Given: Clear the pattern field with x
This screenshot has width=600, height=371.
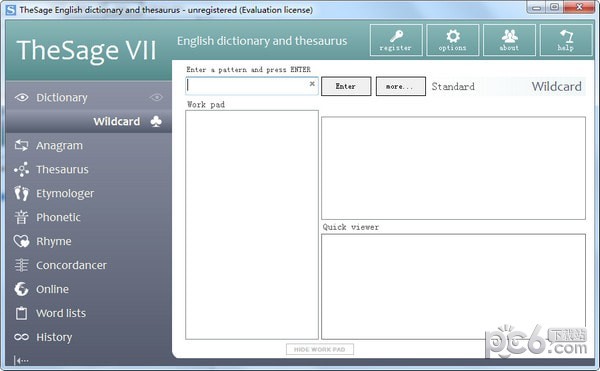Looking at the screenshot, I should coord(312,84).
